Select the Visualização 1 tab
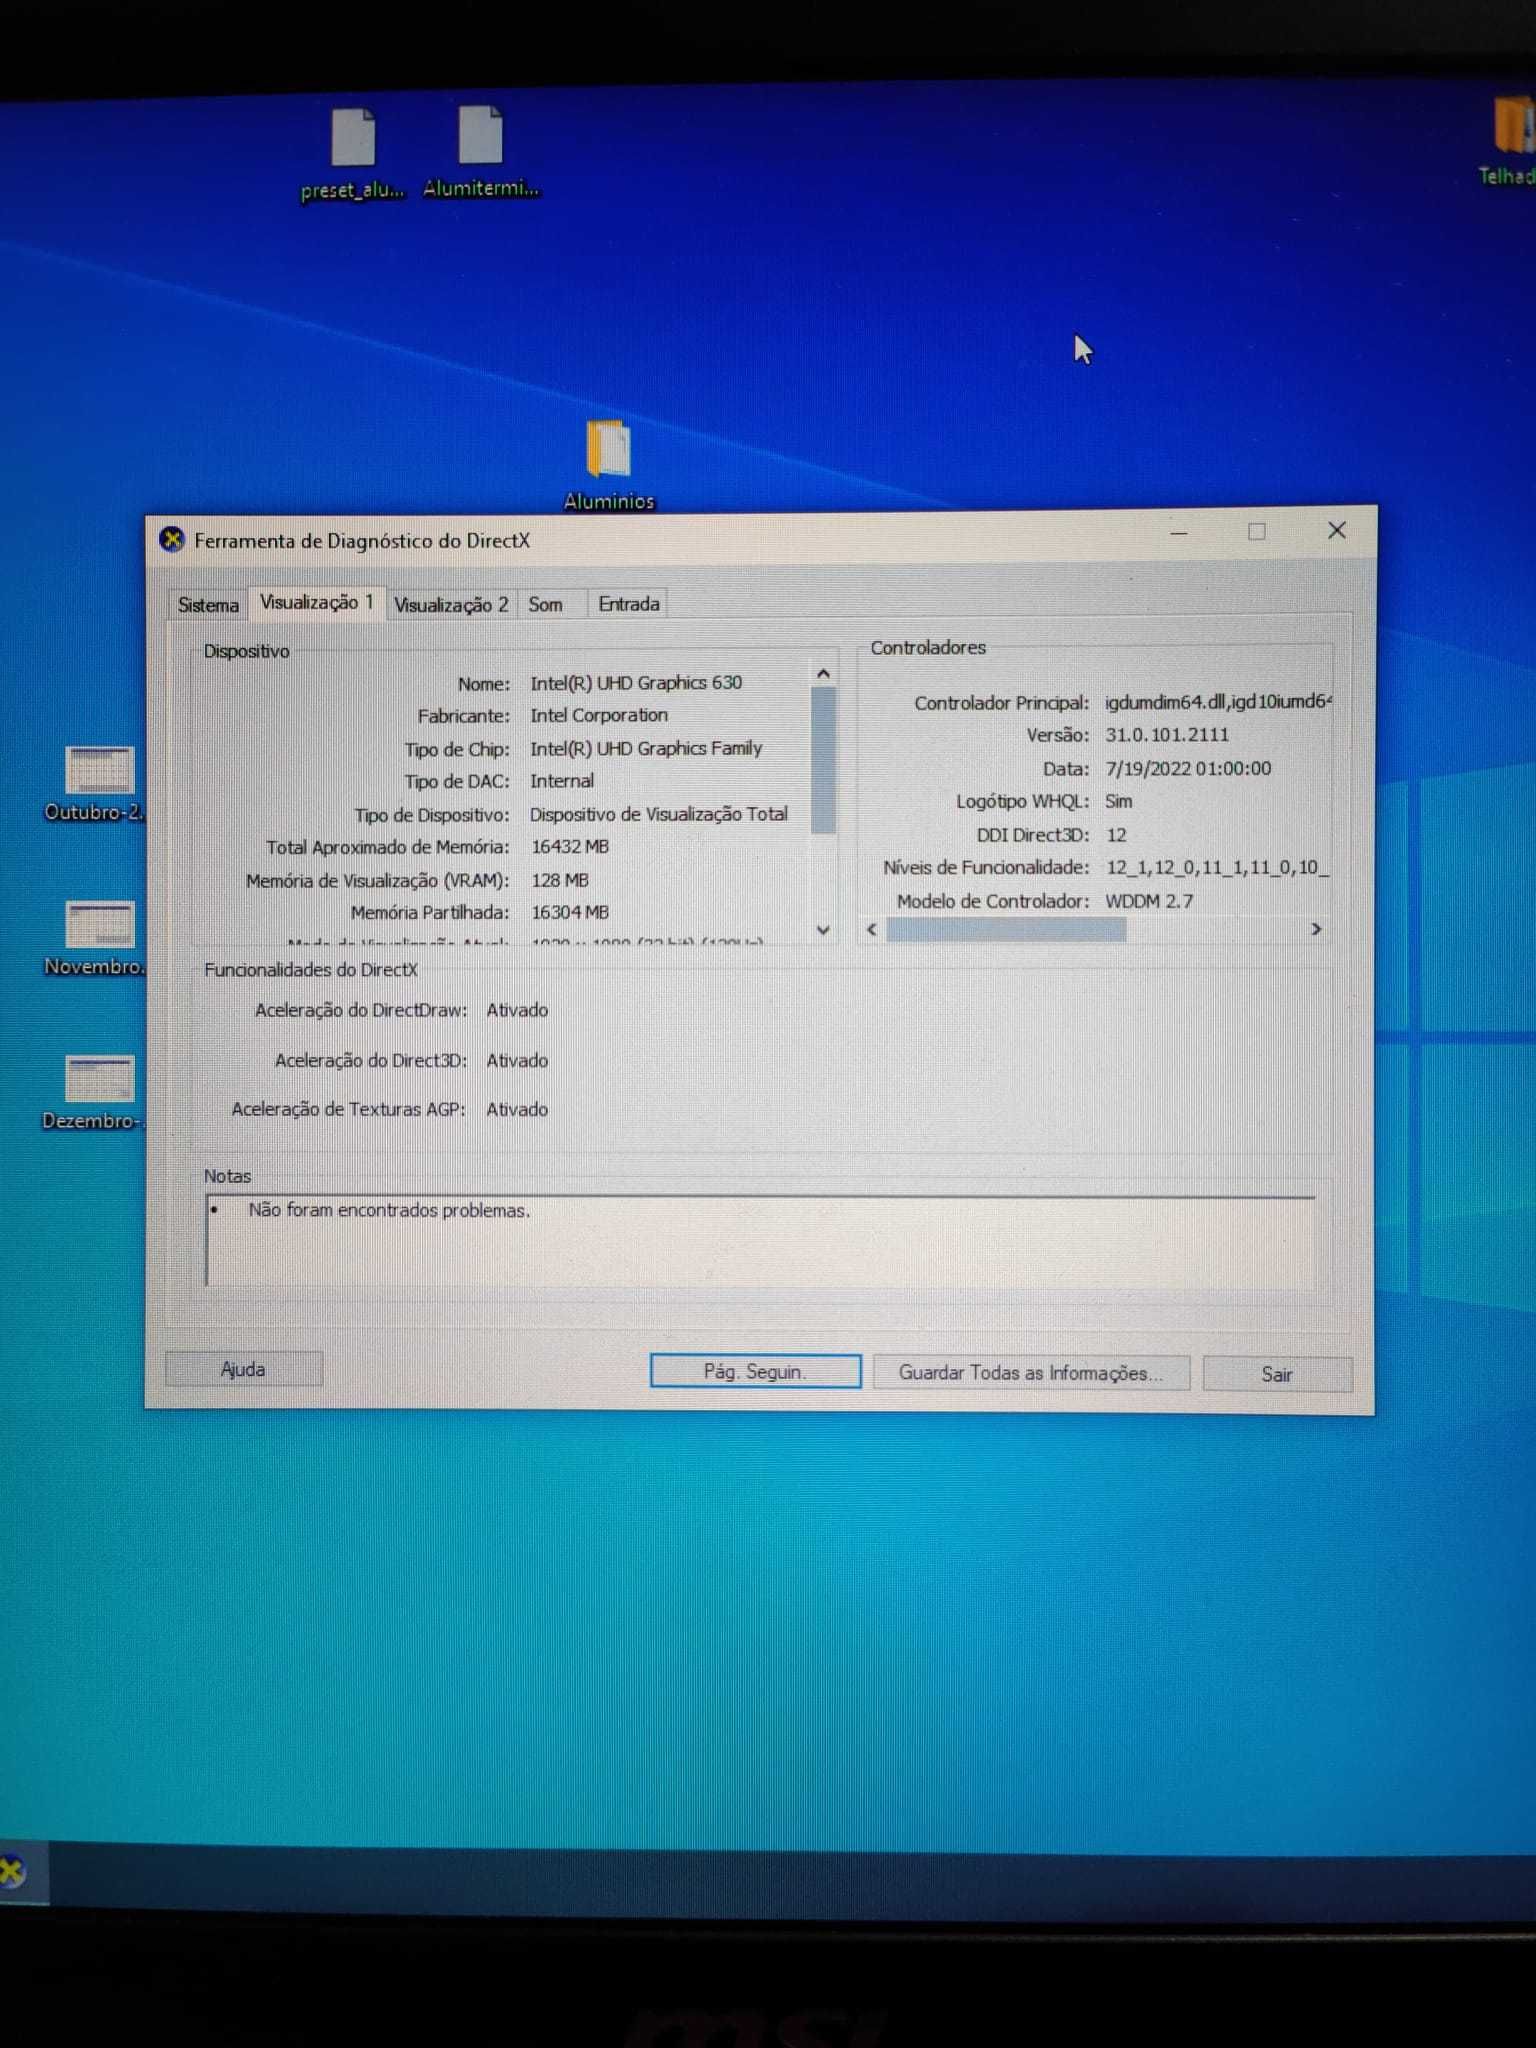 pos(316,602)
